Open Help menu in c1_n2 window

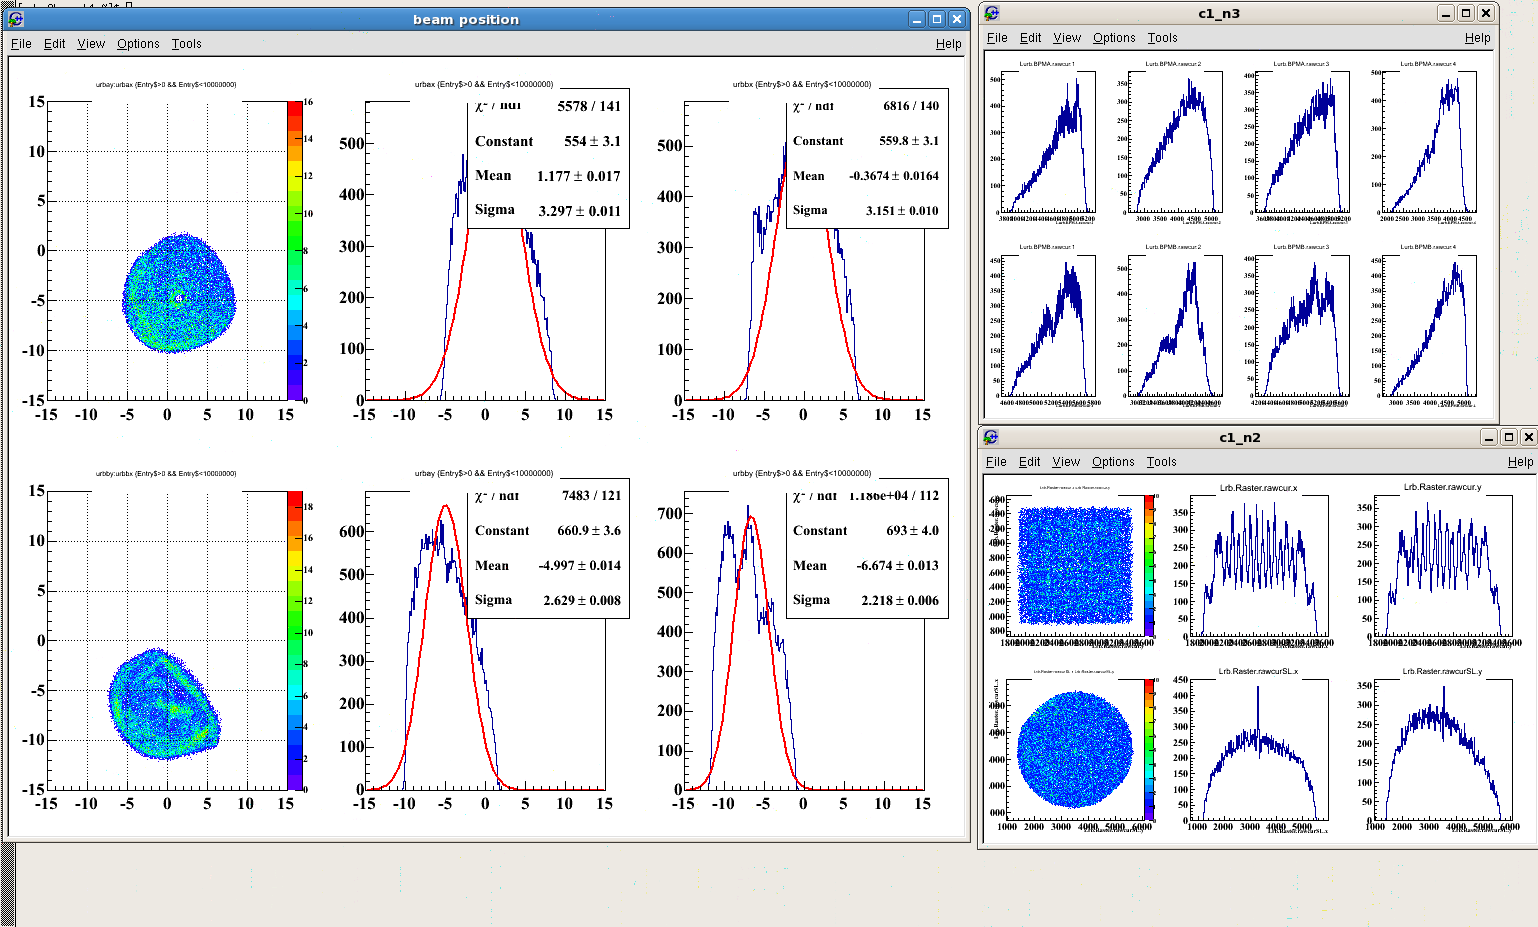pos(1521,462)
